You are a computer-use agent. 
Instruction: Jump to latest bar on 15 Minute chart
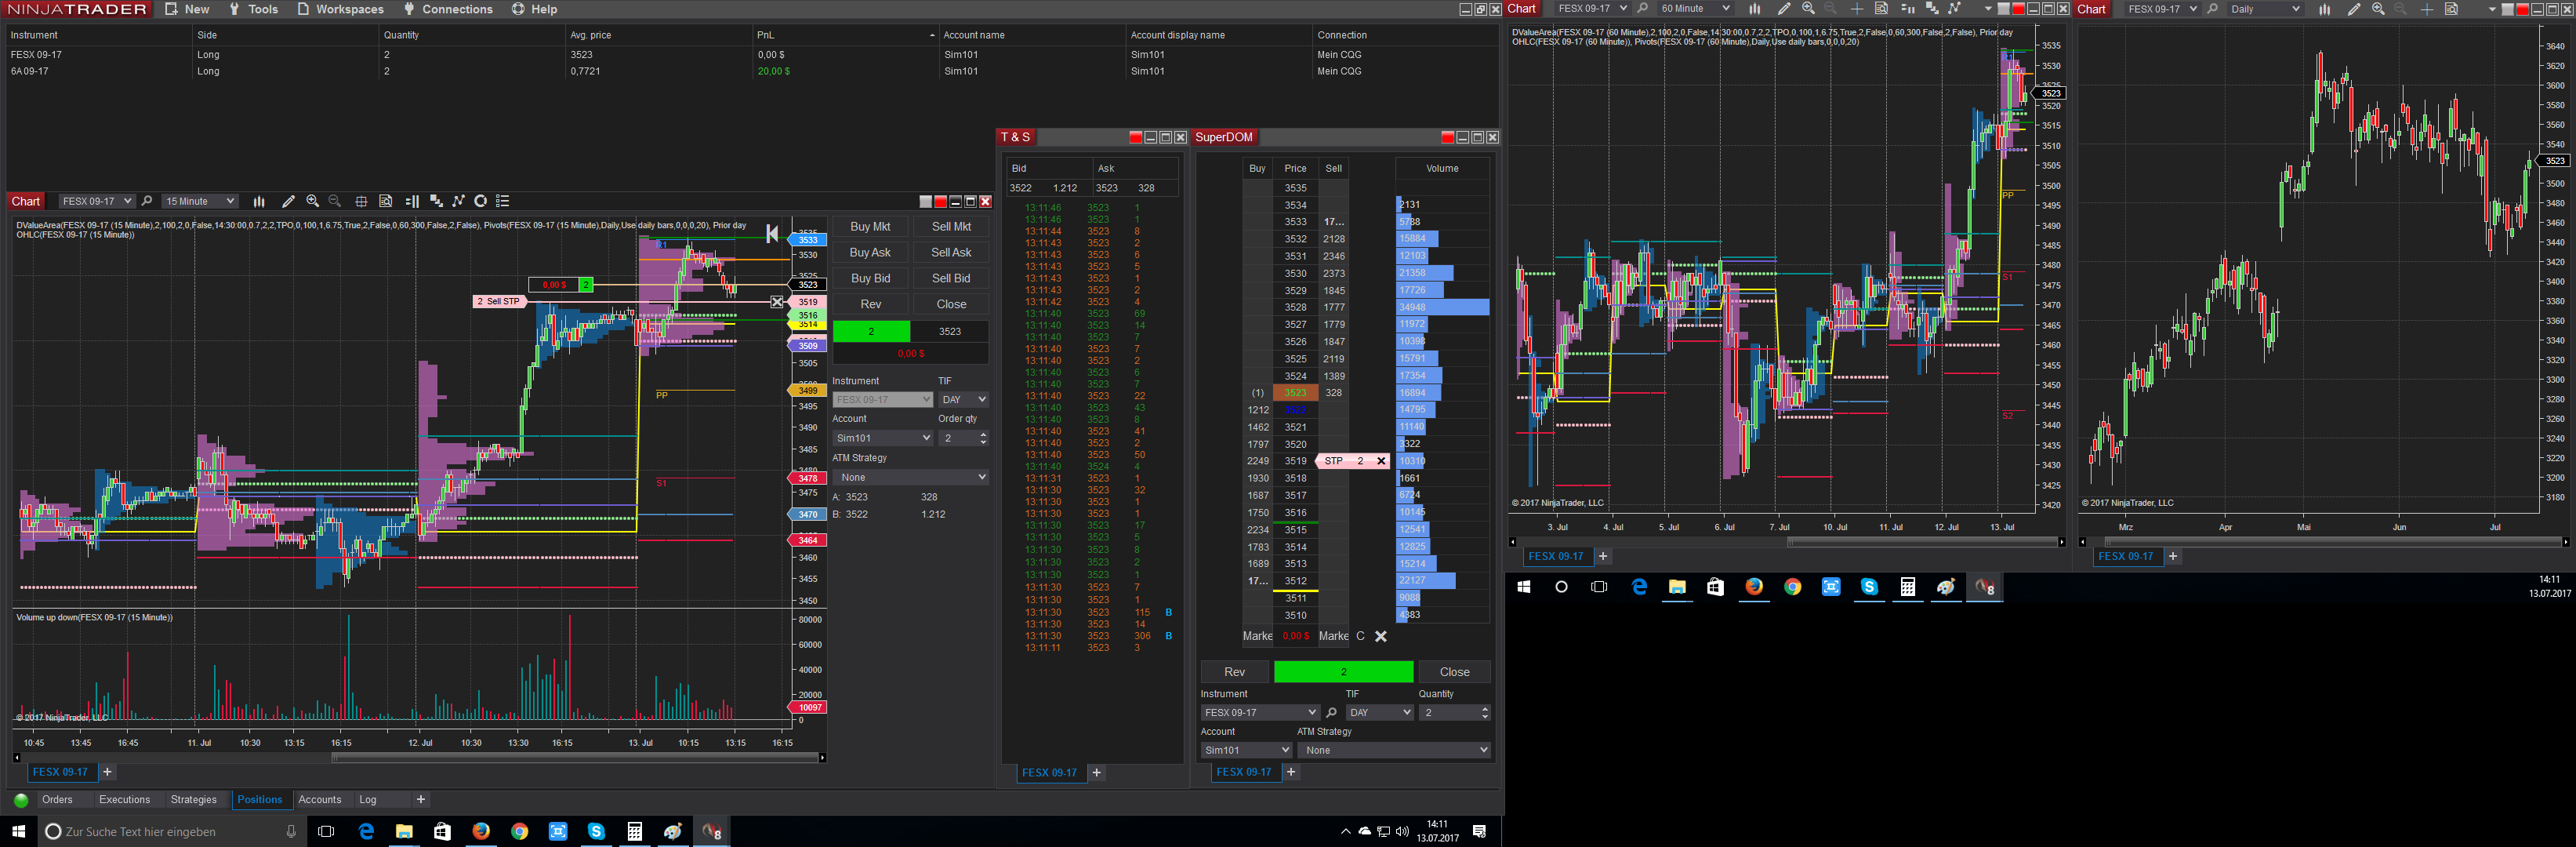pyautogui.click(x=772, y=234)
